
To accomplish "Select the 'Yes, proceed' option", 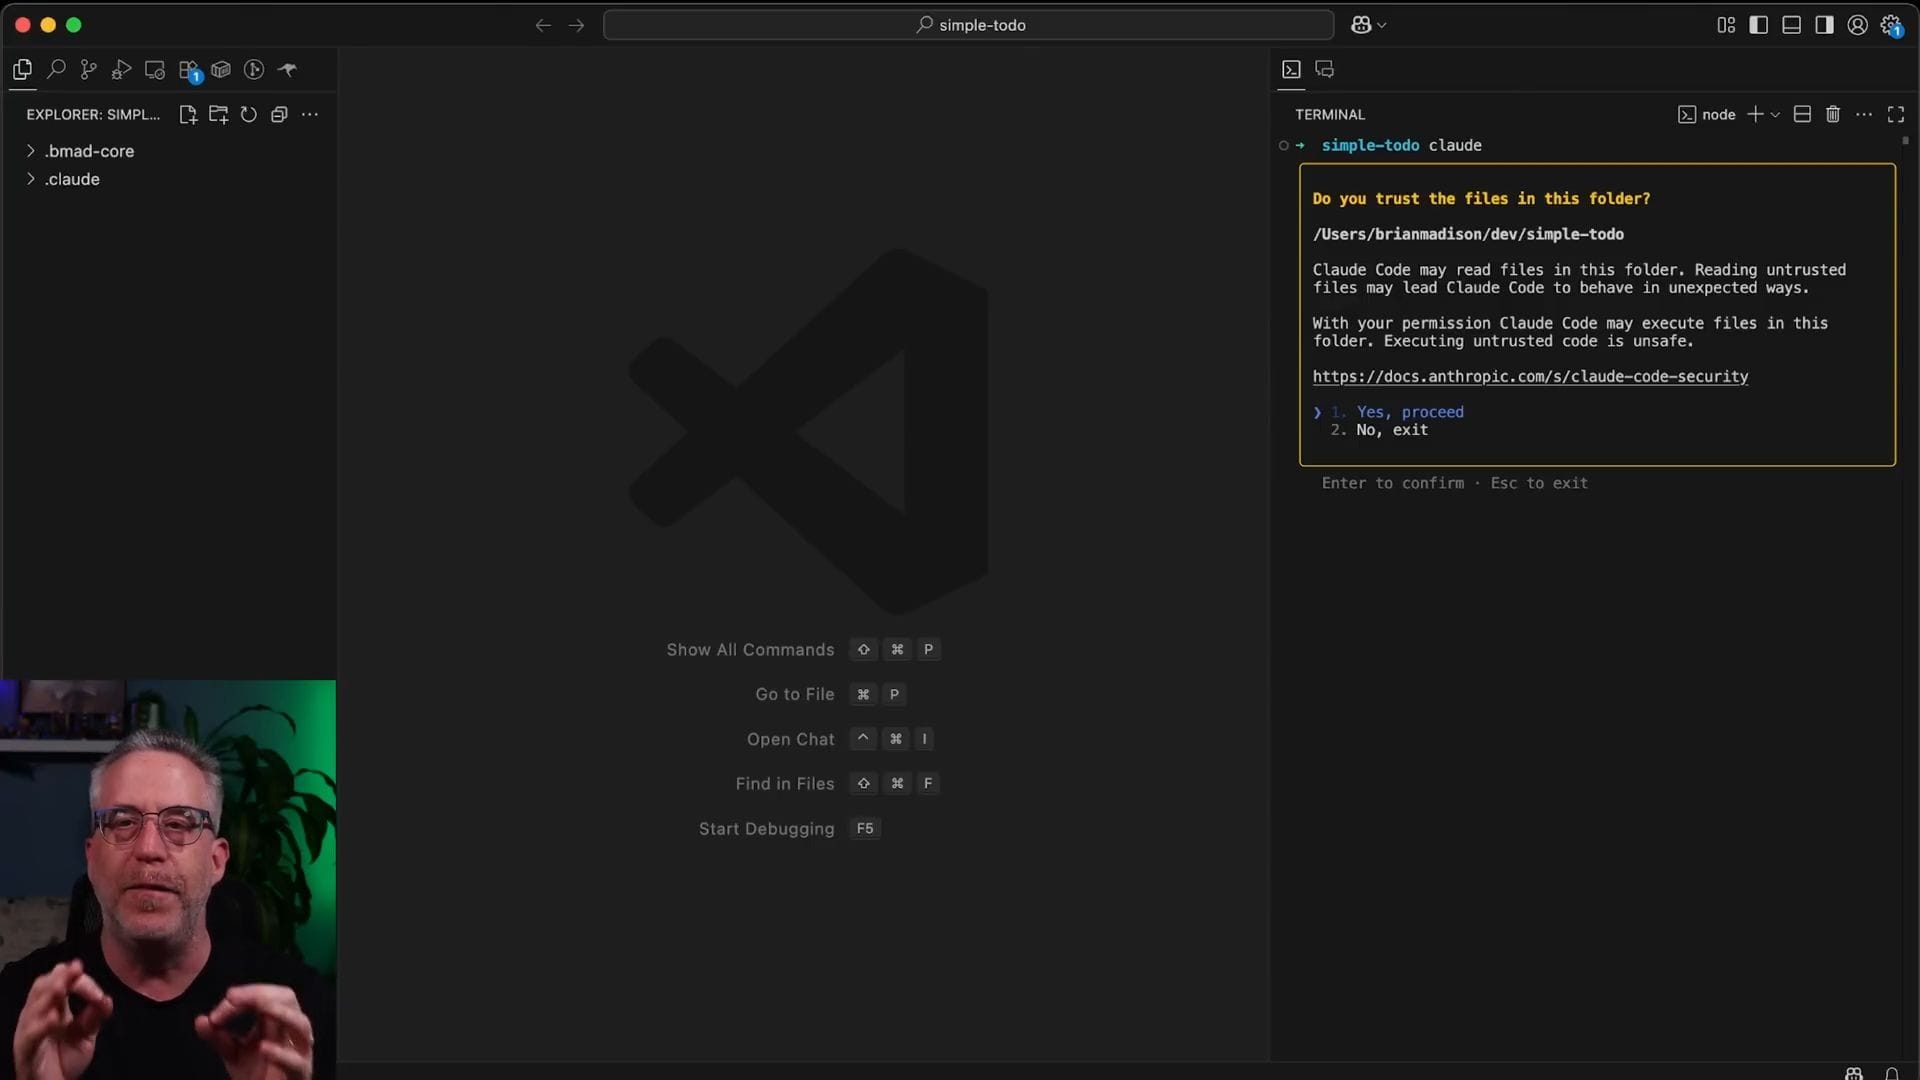I will pos(1409,412).
